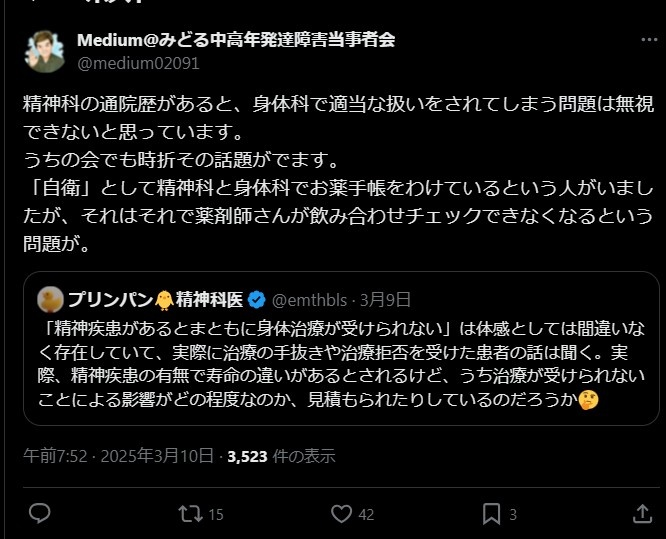Viewport: 666px width, 539px height.
Task: Click the repost count 15
Action: [215, 515]
